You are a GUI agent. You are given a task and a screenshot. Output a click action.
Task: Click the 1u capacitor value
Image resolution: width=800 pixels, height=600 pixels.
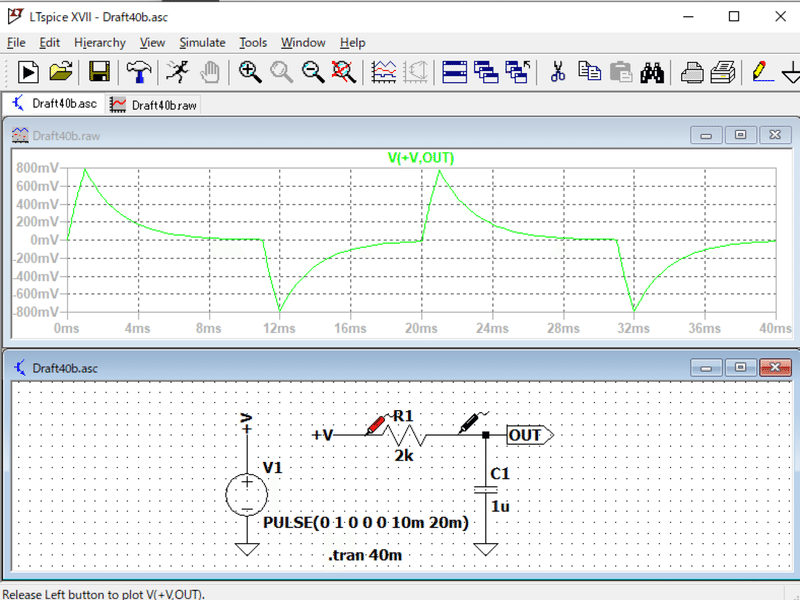(x=500, y=506)
